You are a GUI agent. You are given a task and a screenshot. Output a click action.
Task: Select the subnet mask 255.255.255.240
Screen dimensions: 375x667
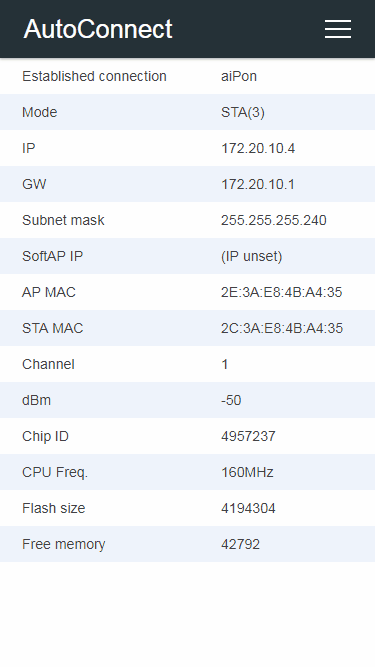click(274, 220)
